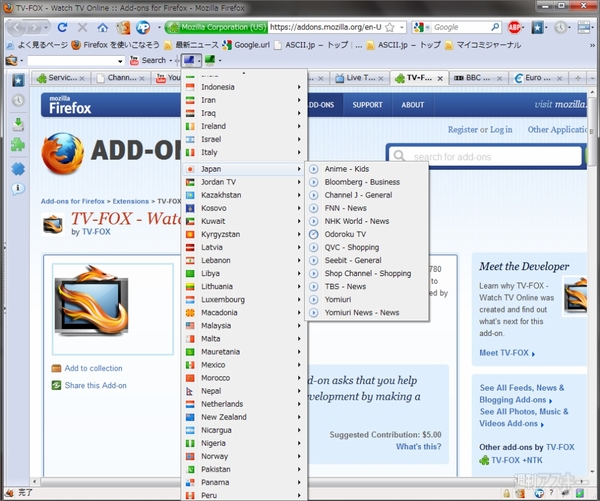This screenshot has height=501, width=600.
Task: Open the toolbar search combo box dropdown
Action: [120, 60]
